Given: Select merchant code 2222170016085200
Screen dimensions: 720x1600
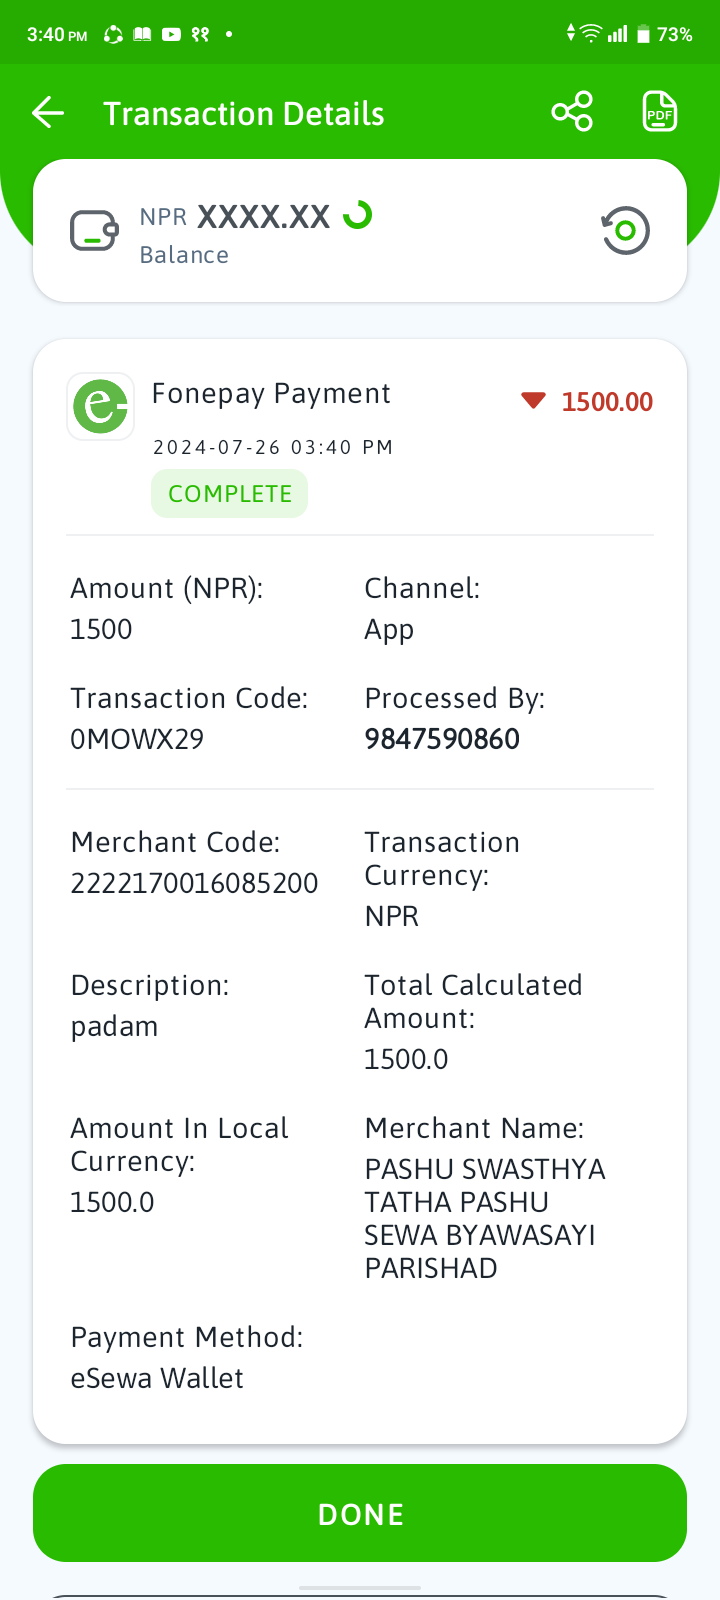Looking at the screenshot, I should click(x=194, y=883).
